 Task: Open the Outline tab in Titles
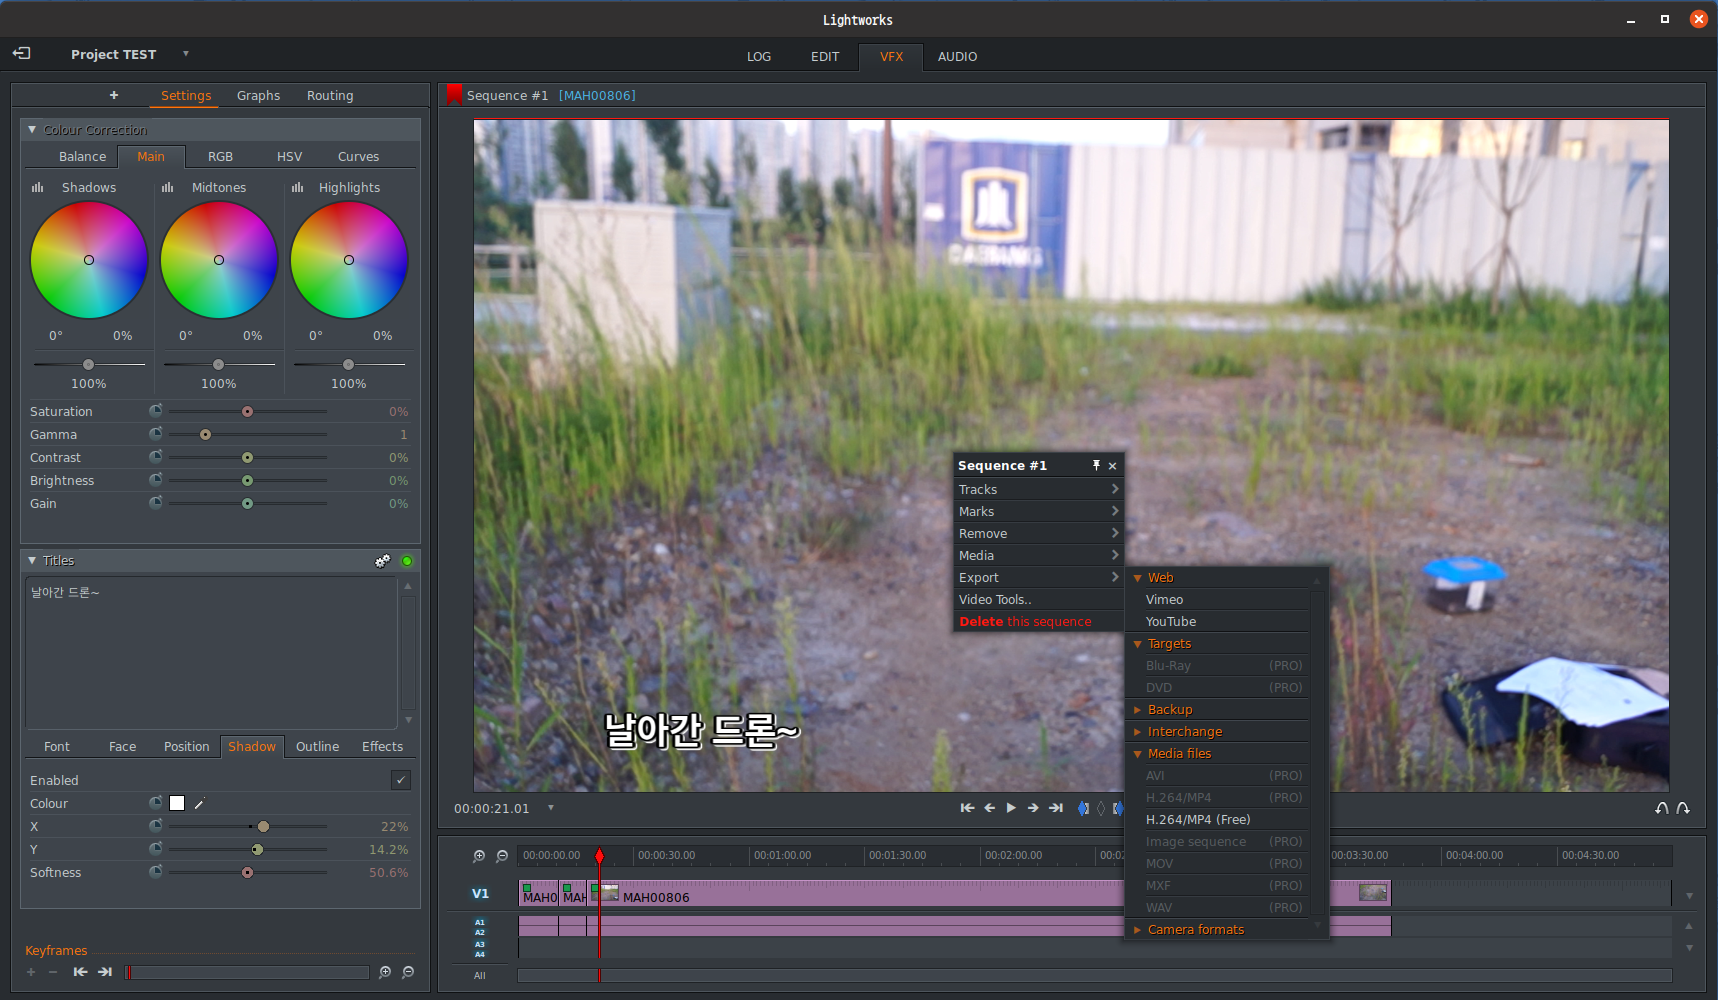[317, 746]
